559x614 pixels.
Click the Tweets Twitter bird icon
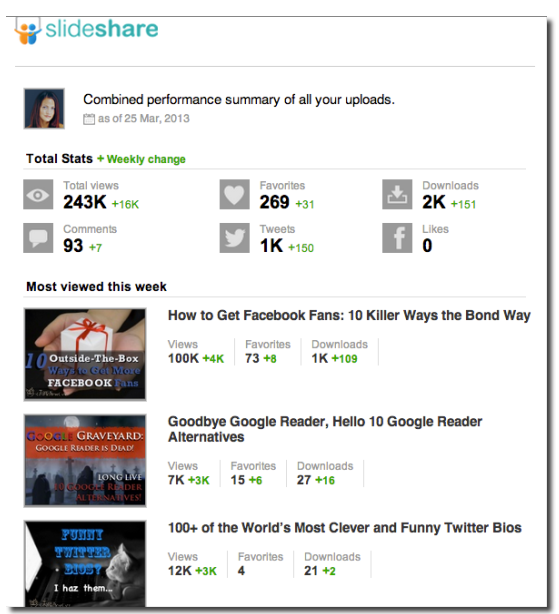coord(234,238)
